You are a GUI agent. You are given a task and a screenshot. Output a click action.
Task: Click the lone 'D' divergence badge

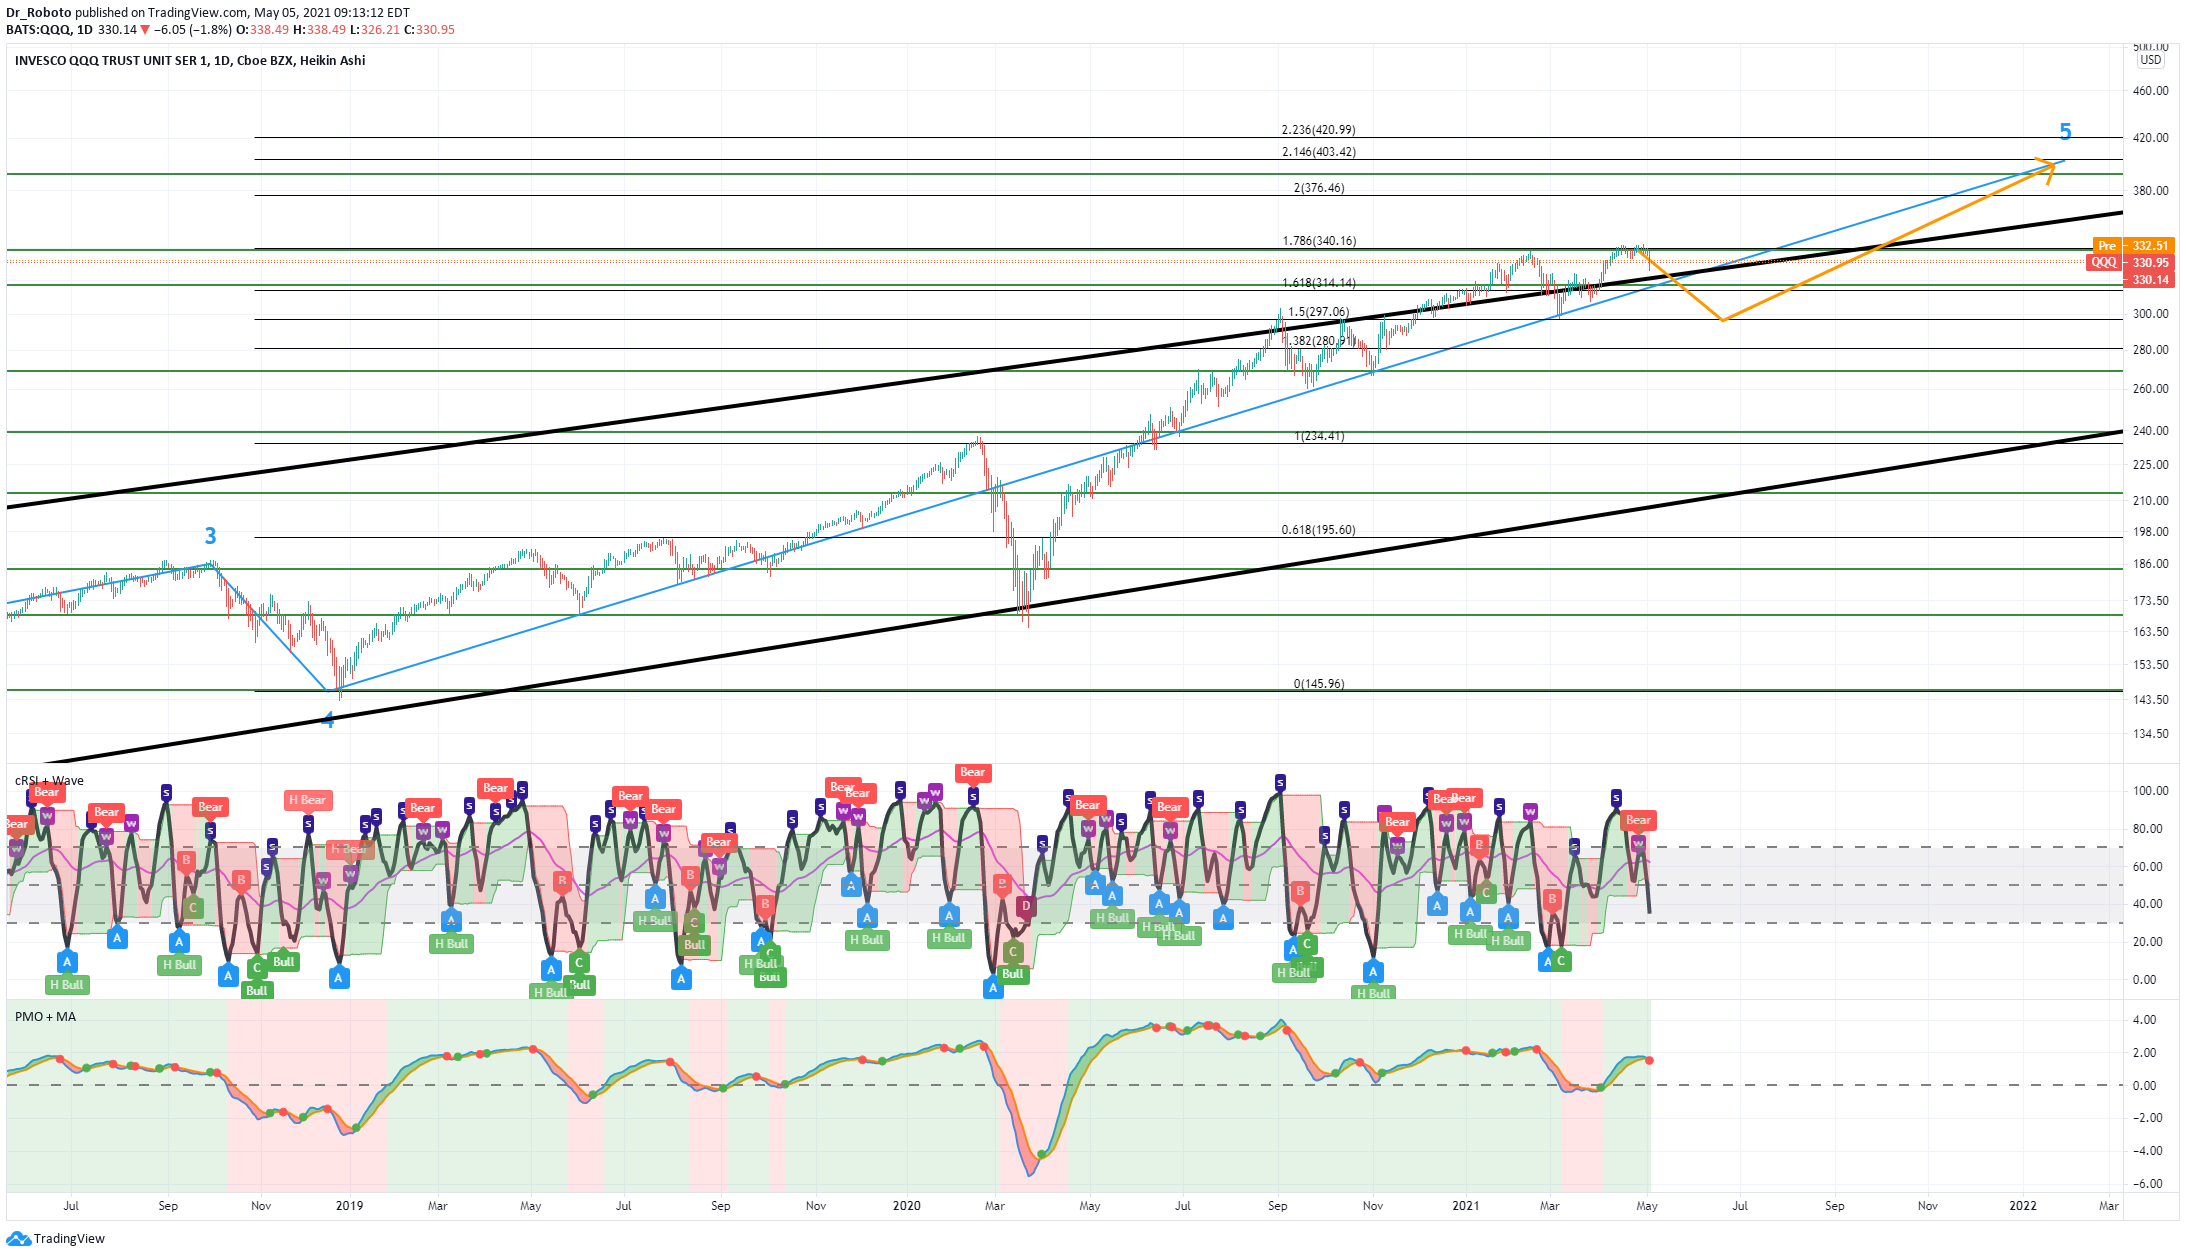(1025, 906)
